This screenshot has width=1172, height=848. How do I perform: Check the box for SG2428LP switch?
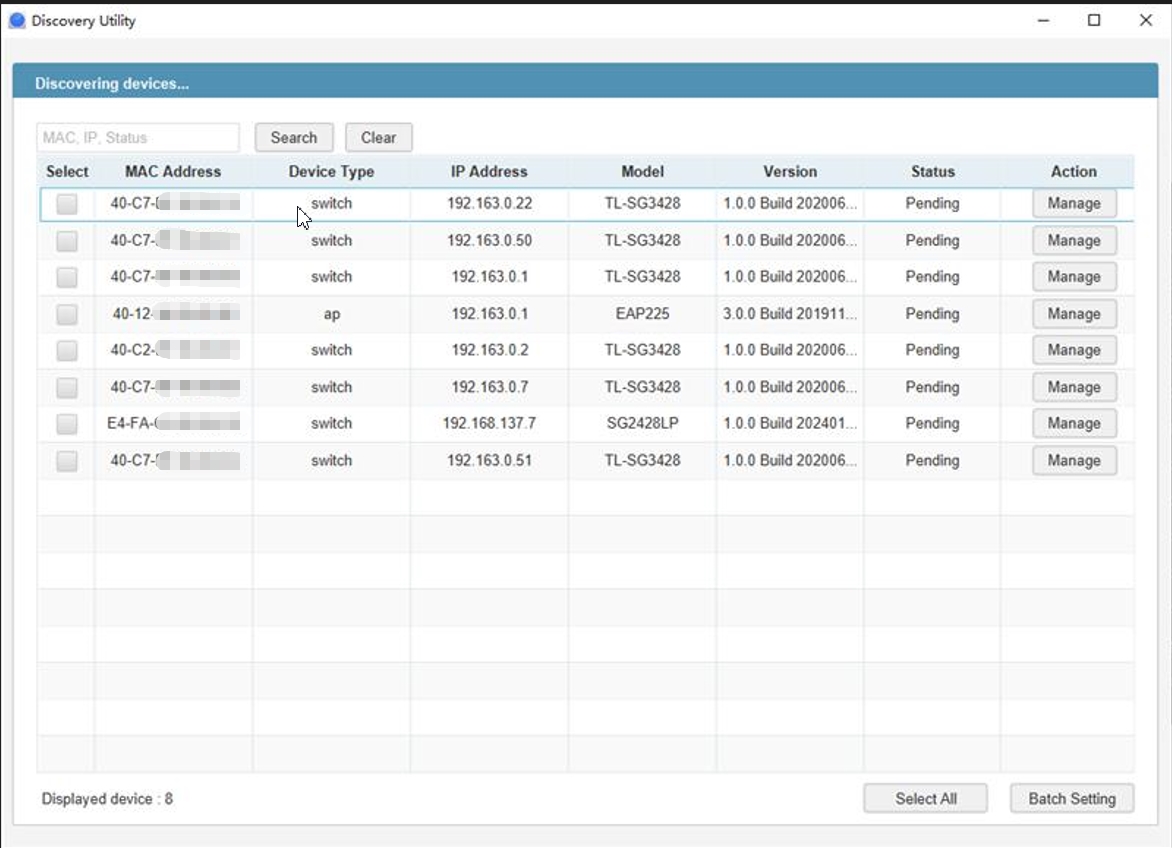click(67, 424)
